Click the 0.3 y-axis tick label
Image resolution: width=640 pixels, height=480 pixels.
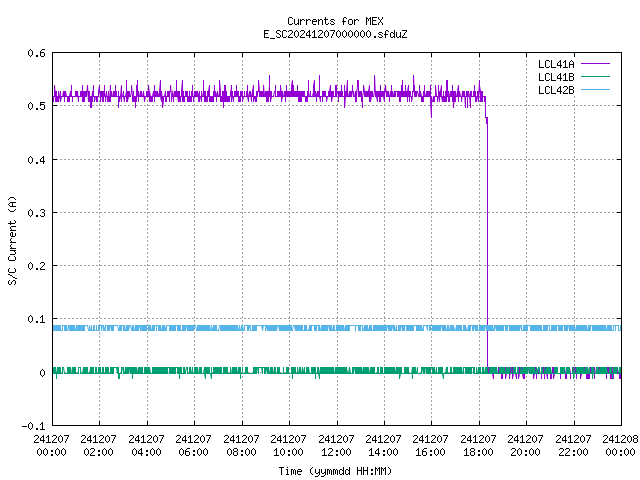pos(36,213)
